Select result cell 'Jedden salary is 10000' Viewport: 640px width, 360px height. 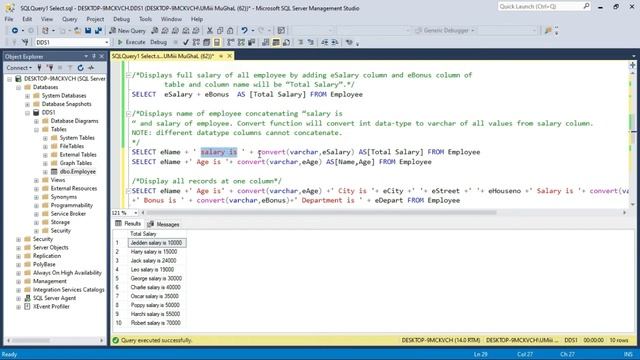pyautogui.click(x=157, y=243)
